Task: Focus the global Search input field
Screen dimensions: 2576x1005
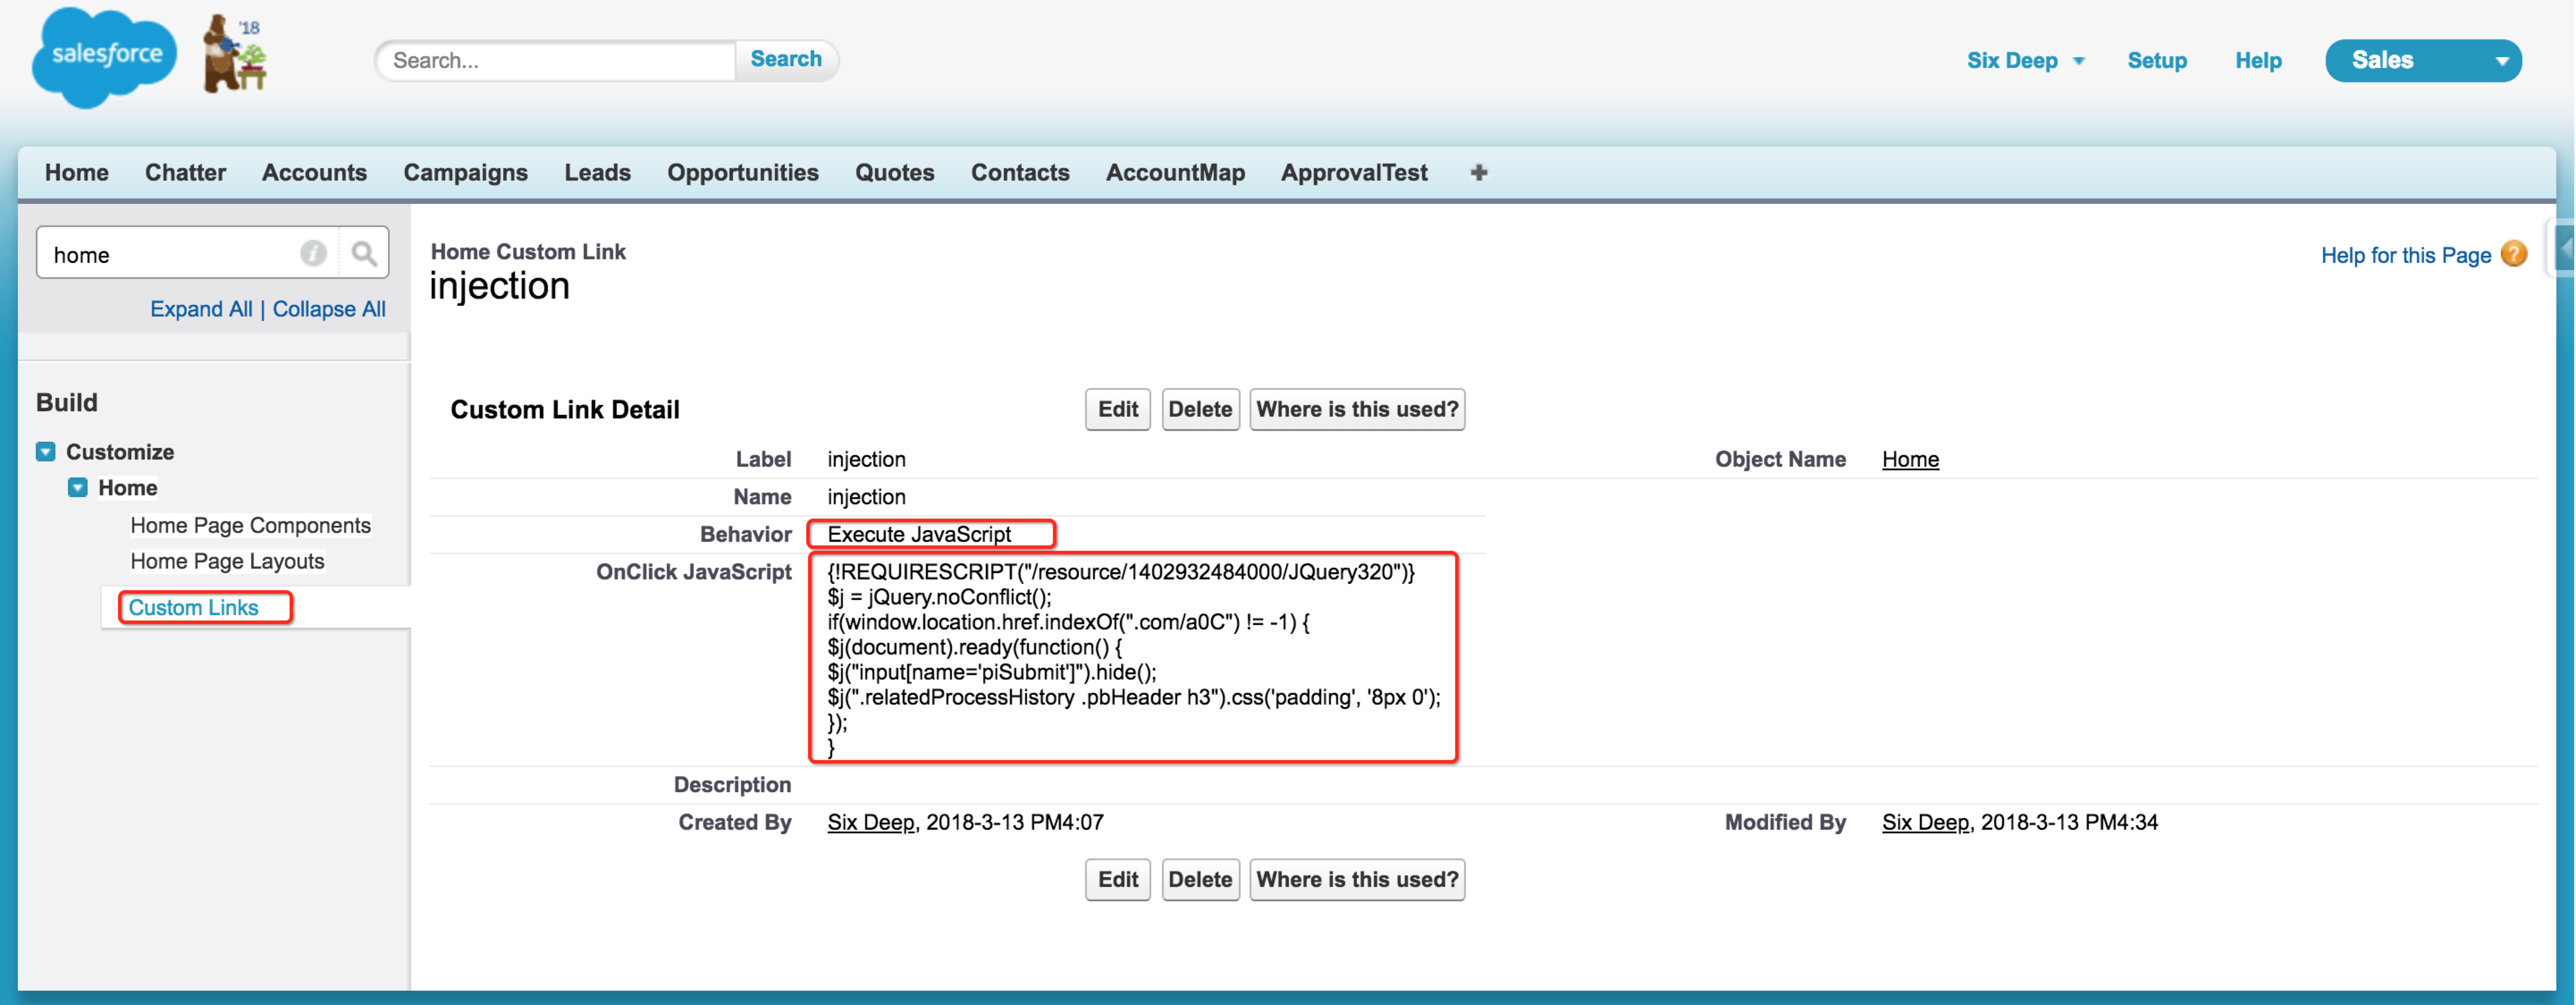Action: pyautogui.click(x=556, y=60)
